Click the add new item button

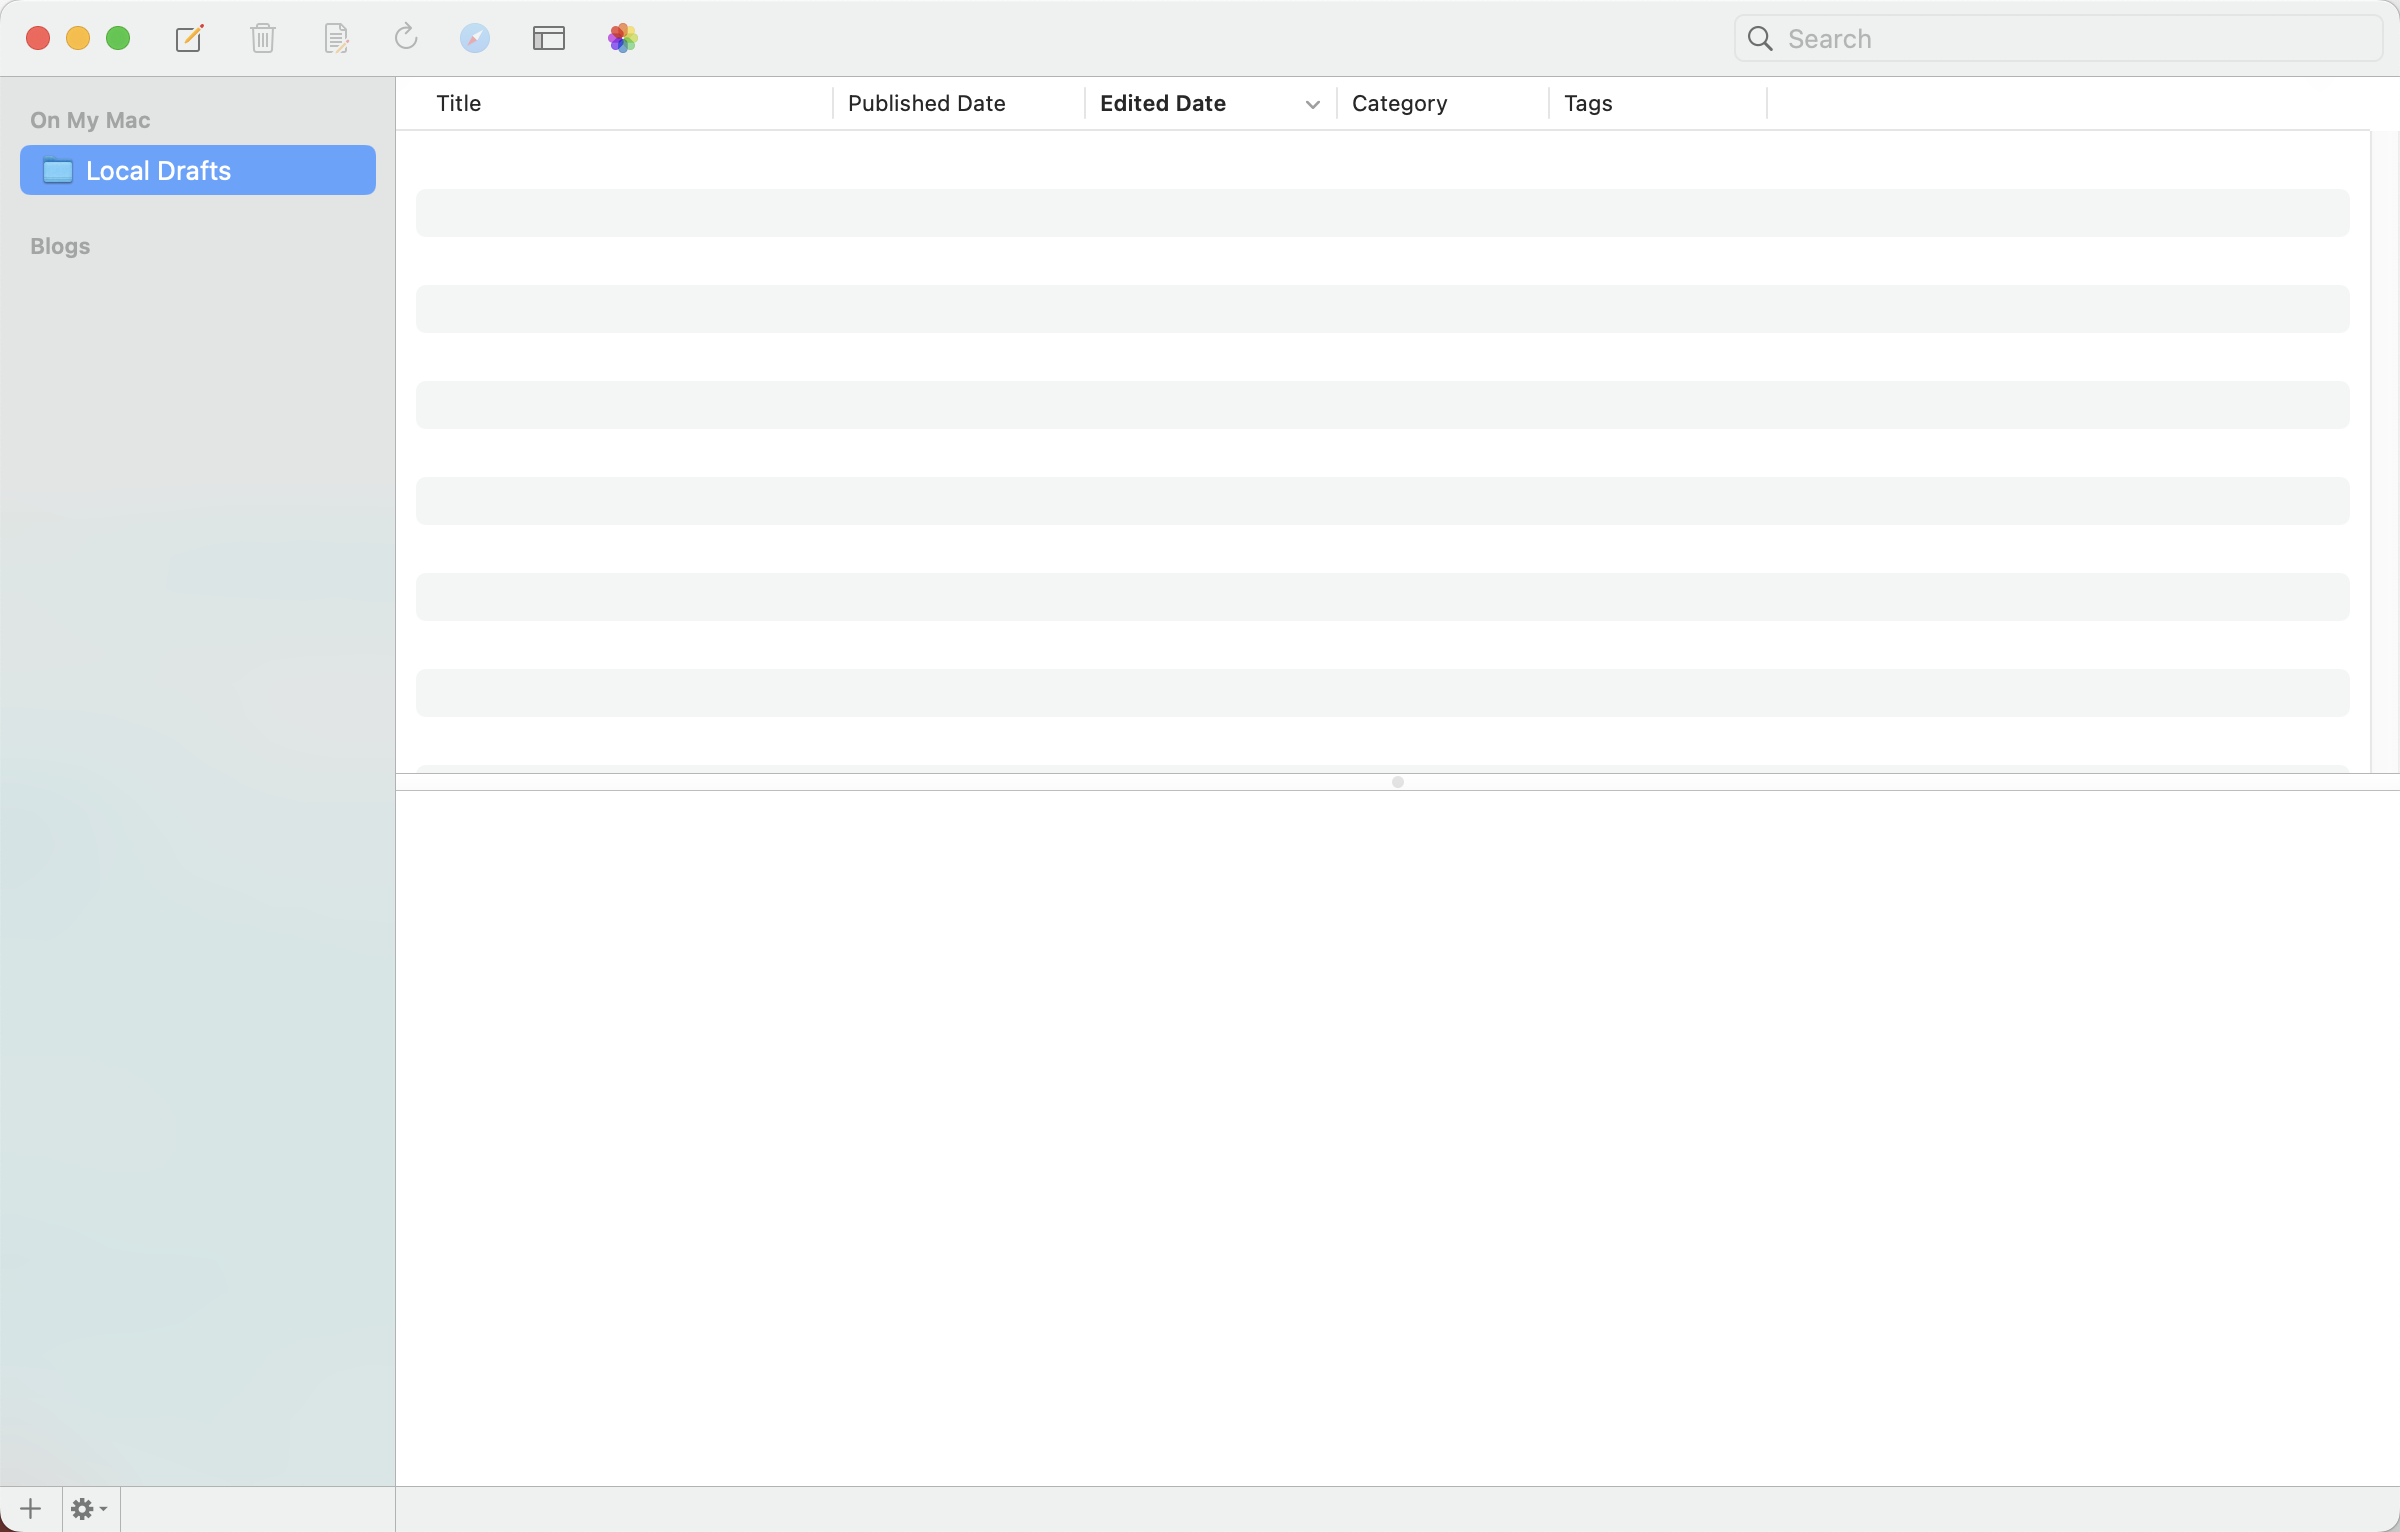[30, 1508]
